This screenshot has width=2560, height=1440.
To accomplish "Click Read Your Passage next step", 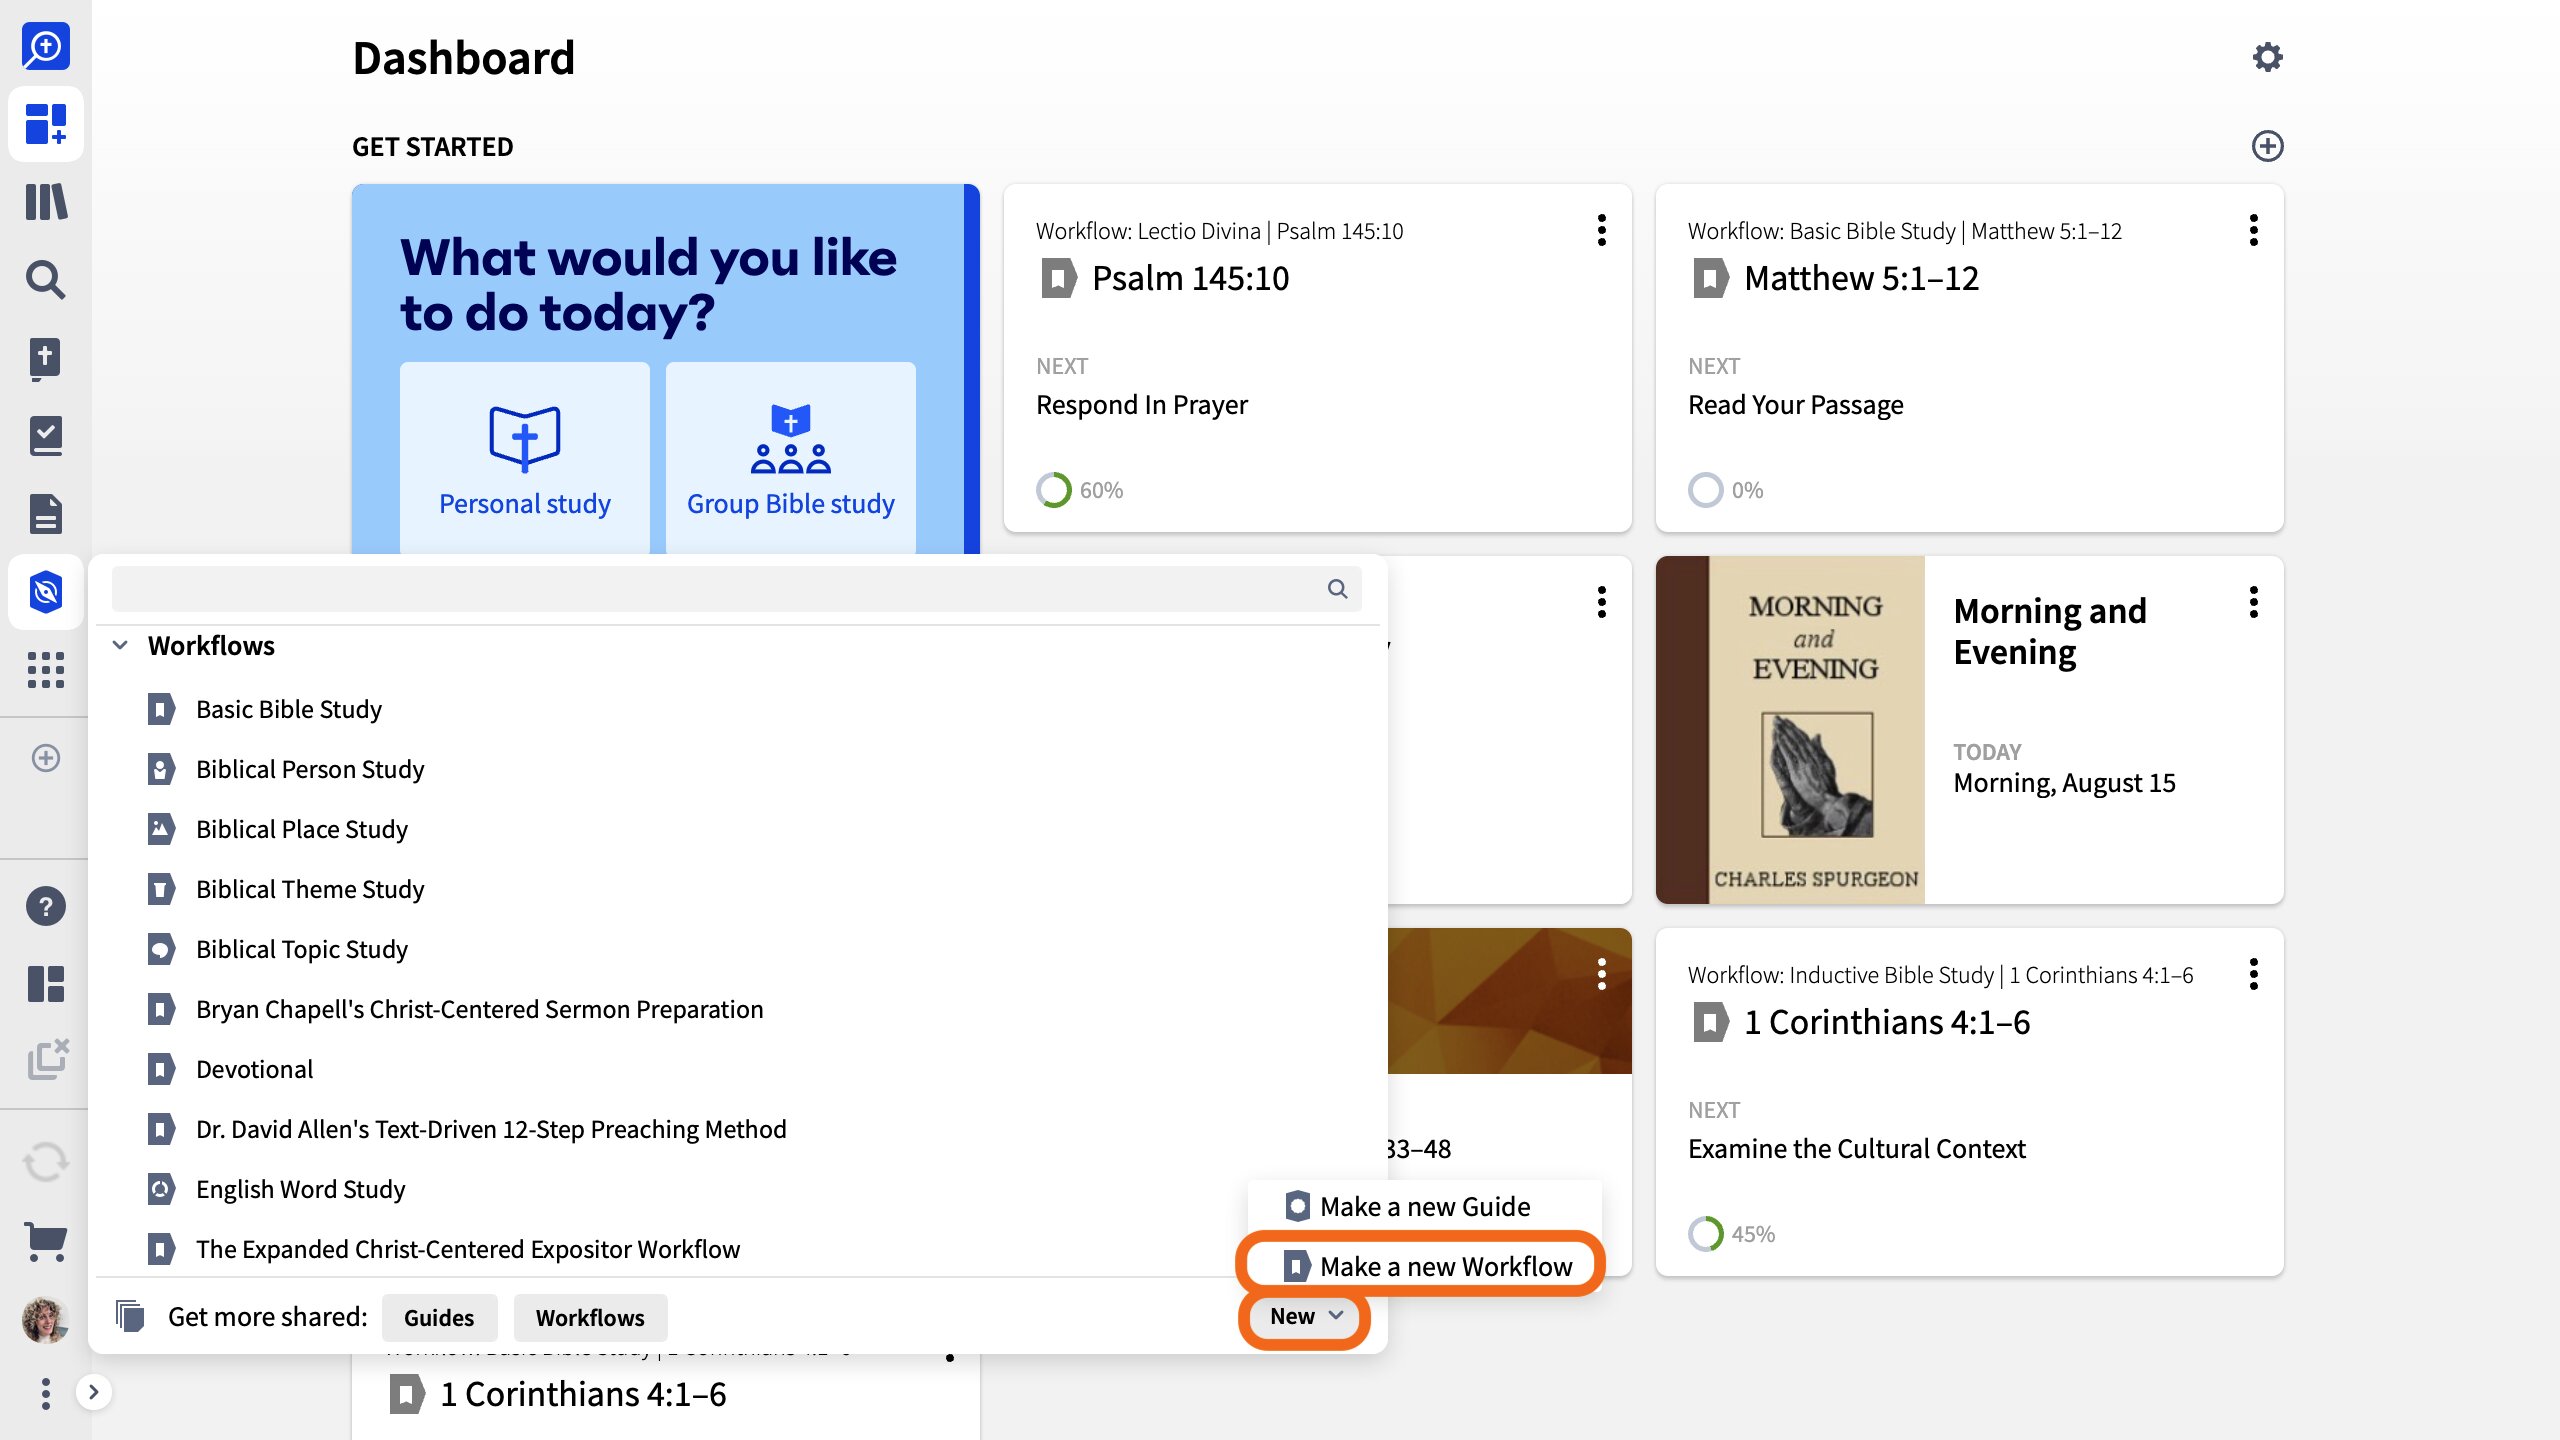I will 1796,405.
